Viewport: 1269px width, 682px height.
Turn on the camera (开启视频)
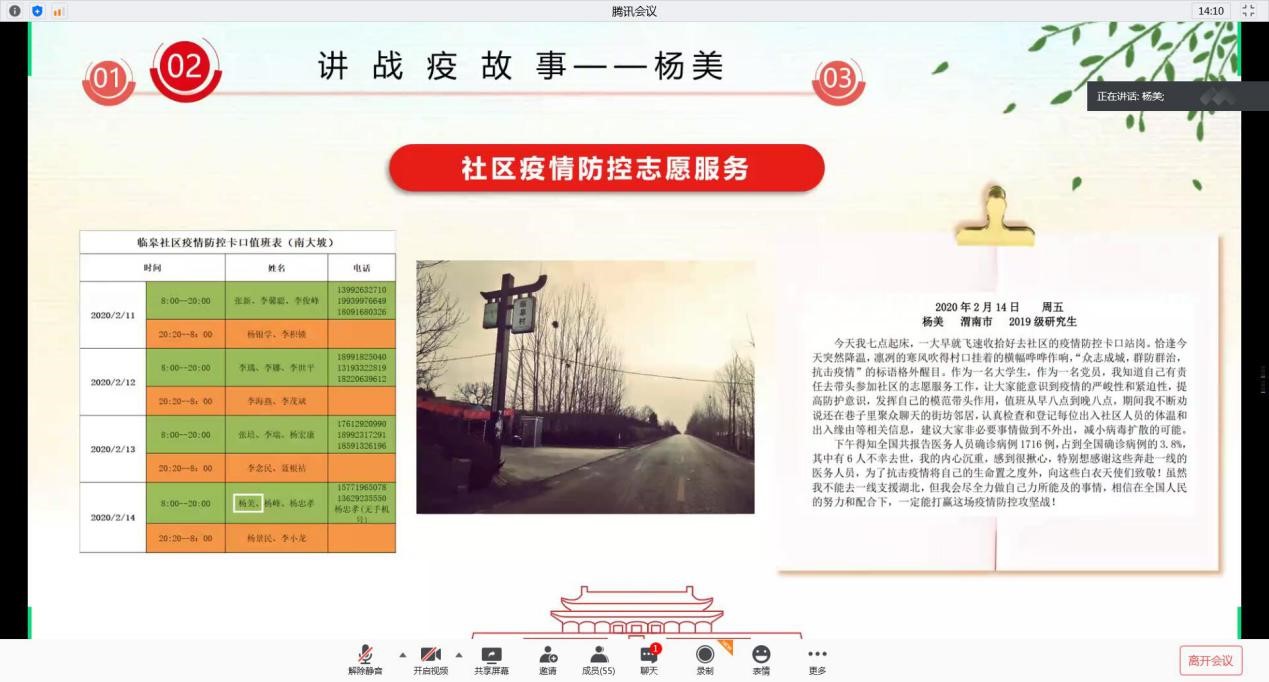(x=430, y=659)
